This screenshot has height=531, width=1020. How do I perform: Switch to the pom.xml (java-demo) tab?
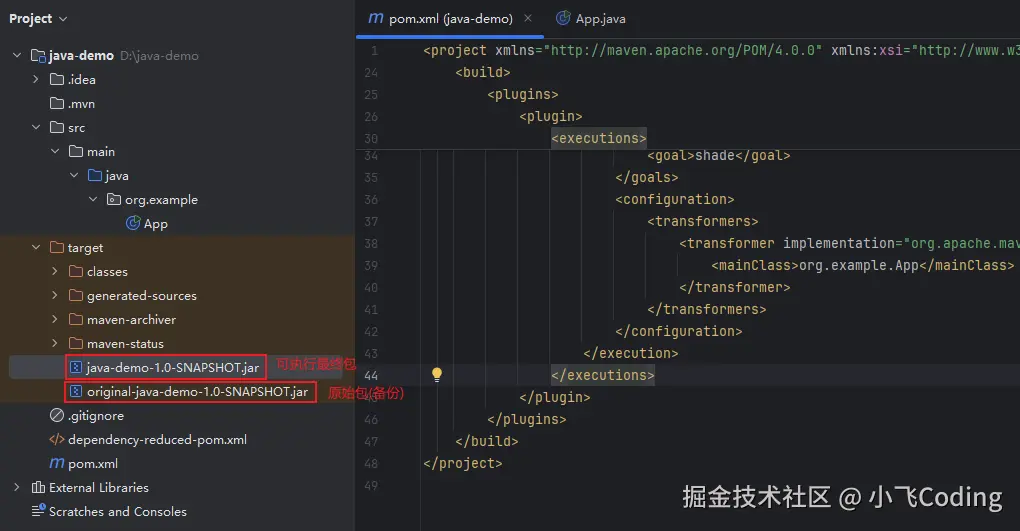450,19
